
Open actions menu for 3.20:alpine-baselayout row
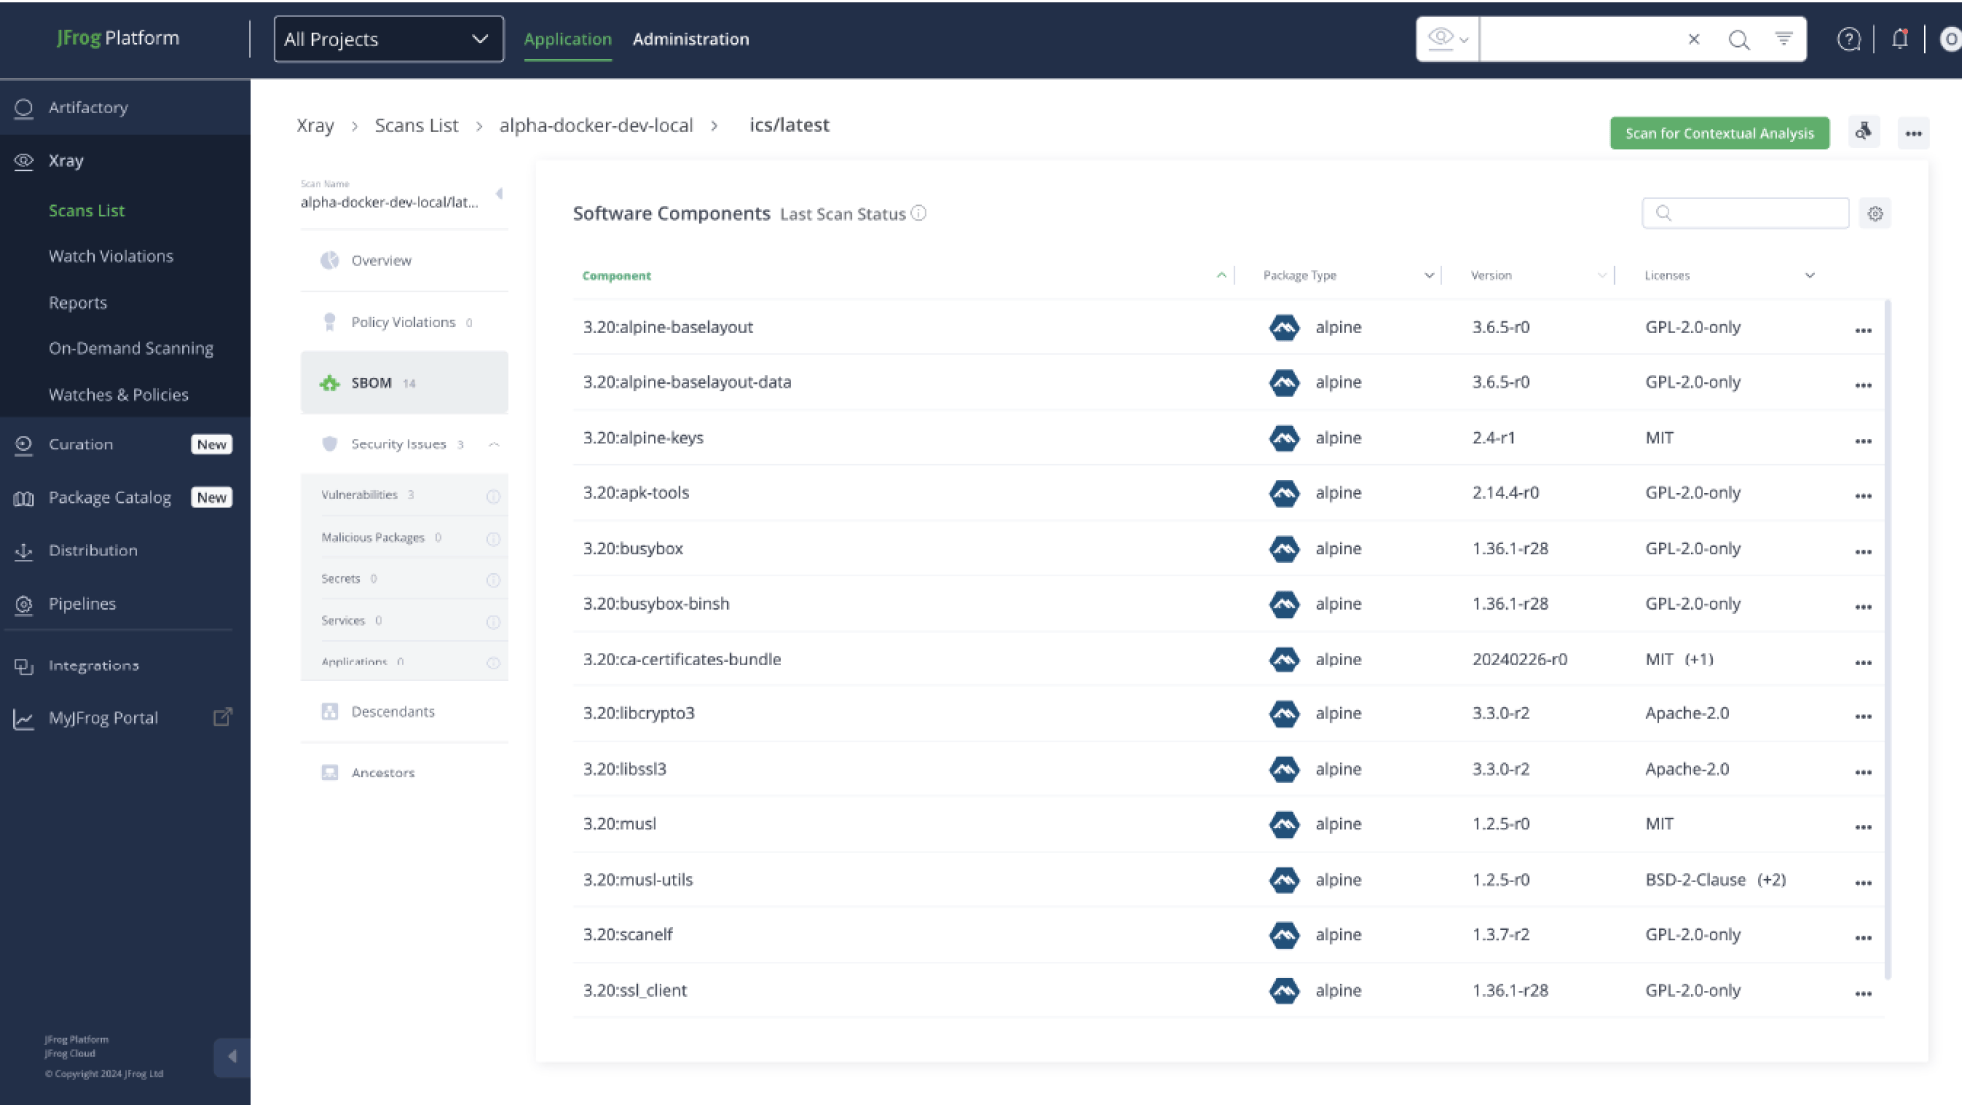click(1863, 330)
